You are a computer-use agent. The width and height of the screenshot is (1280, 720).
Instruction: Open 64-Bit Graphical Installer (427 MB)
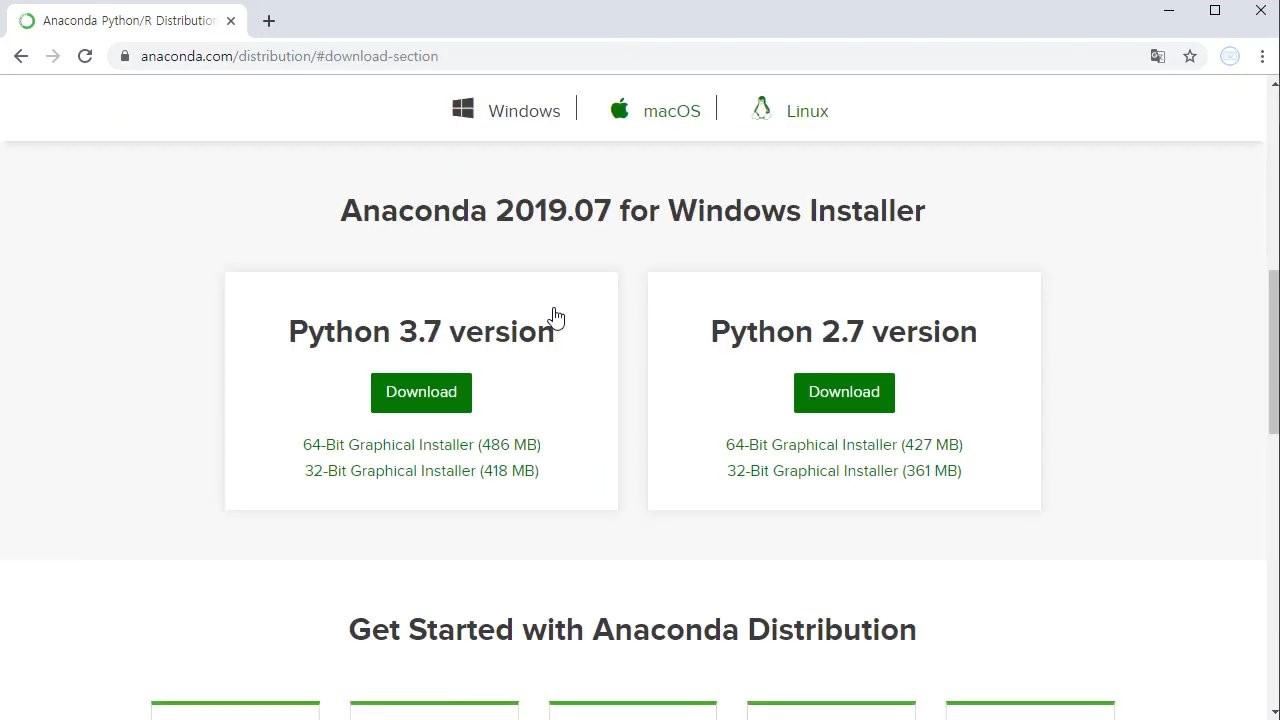844,445
